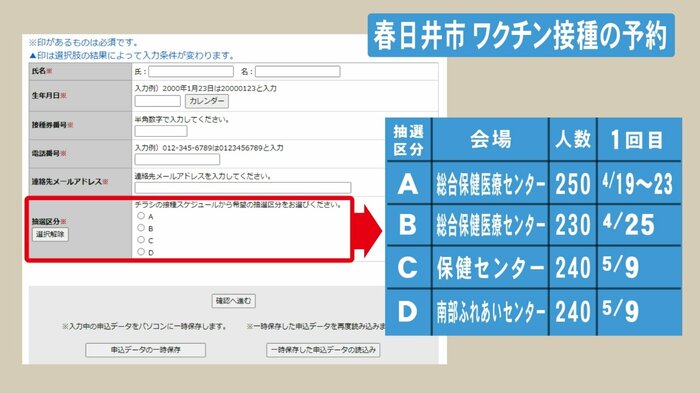Focus the 接種券番号 input field
Viewport: 700px width, 393px height.
(x=161, y=131)
